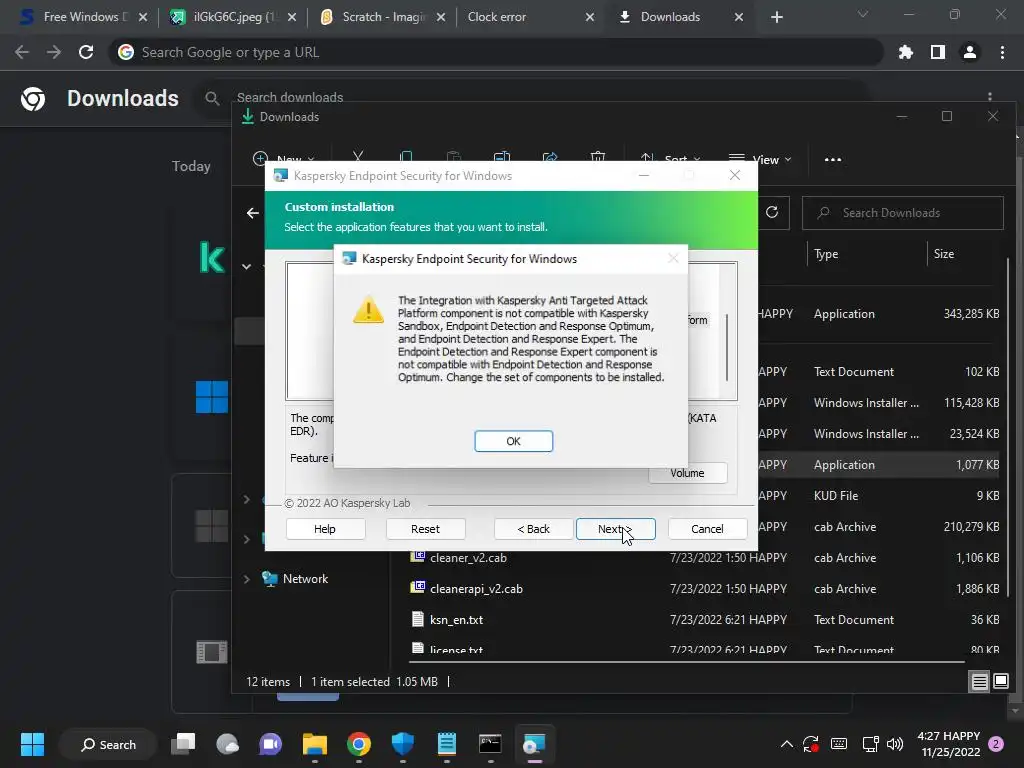This screenshot has width=1024, height=768.
Task: Click the Search Downloads box in Explorer
Action: tap(903, 213)
